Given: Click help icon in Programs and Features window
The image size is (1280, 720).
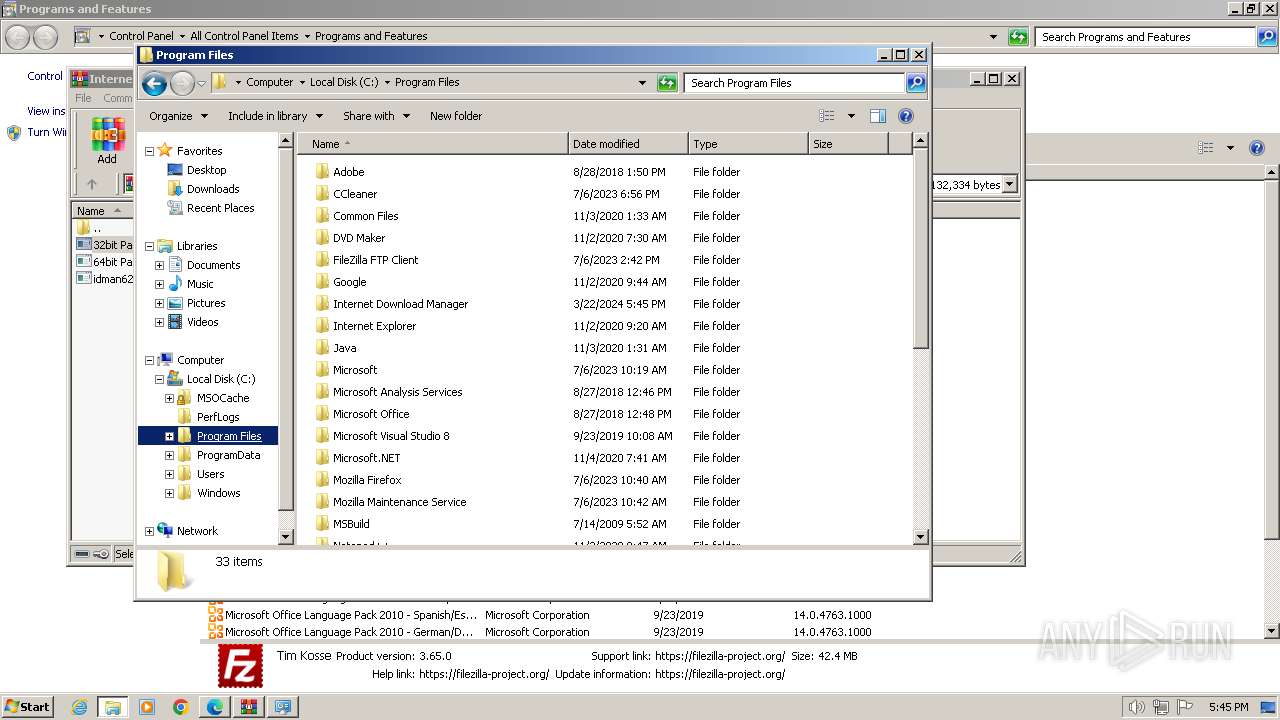Looking at the screenshot, I should 1257,148.
